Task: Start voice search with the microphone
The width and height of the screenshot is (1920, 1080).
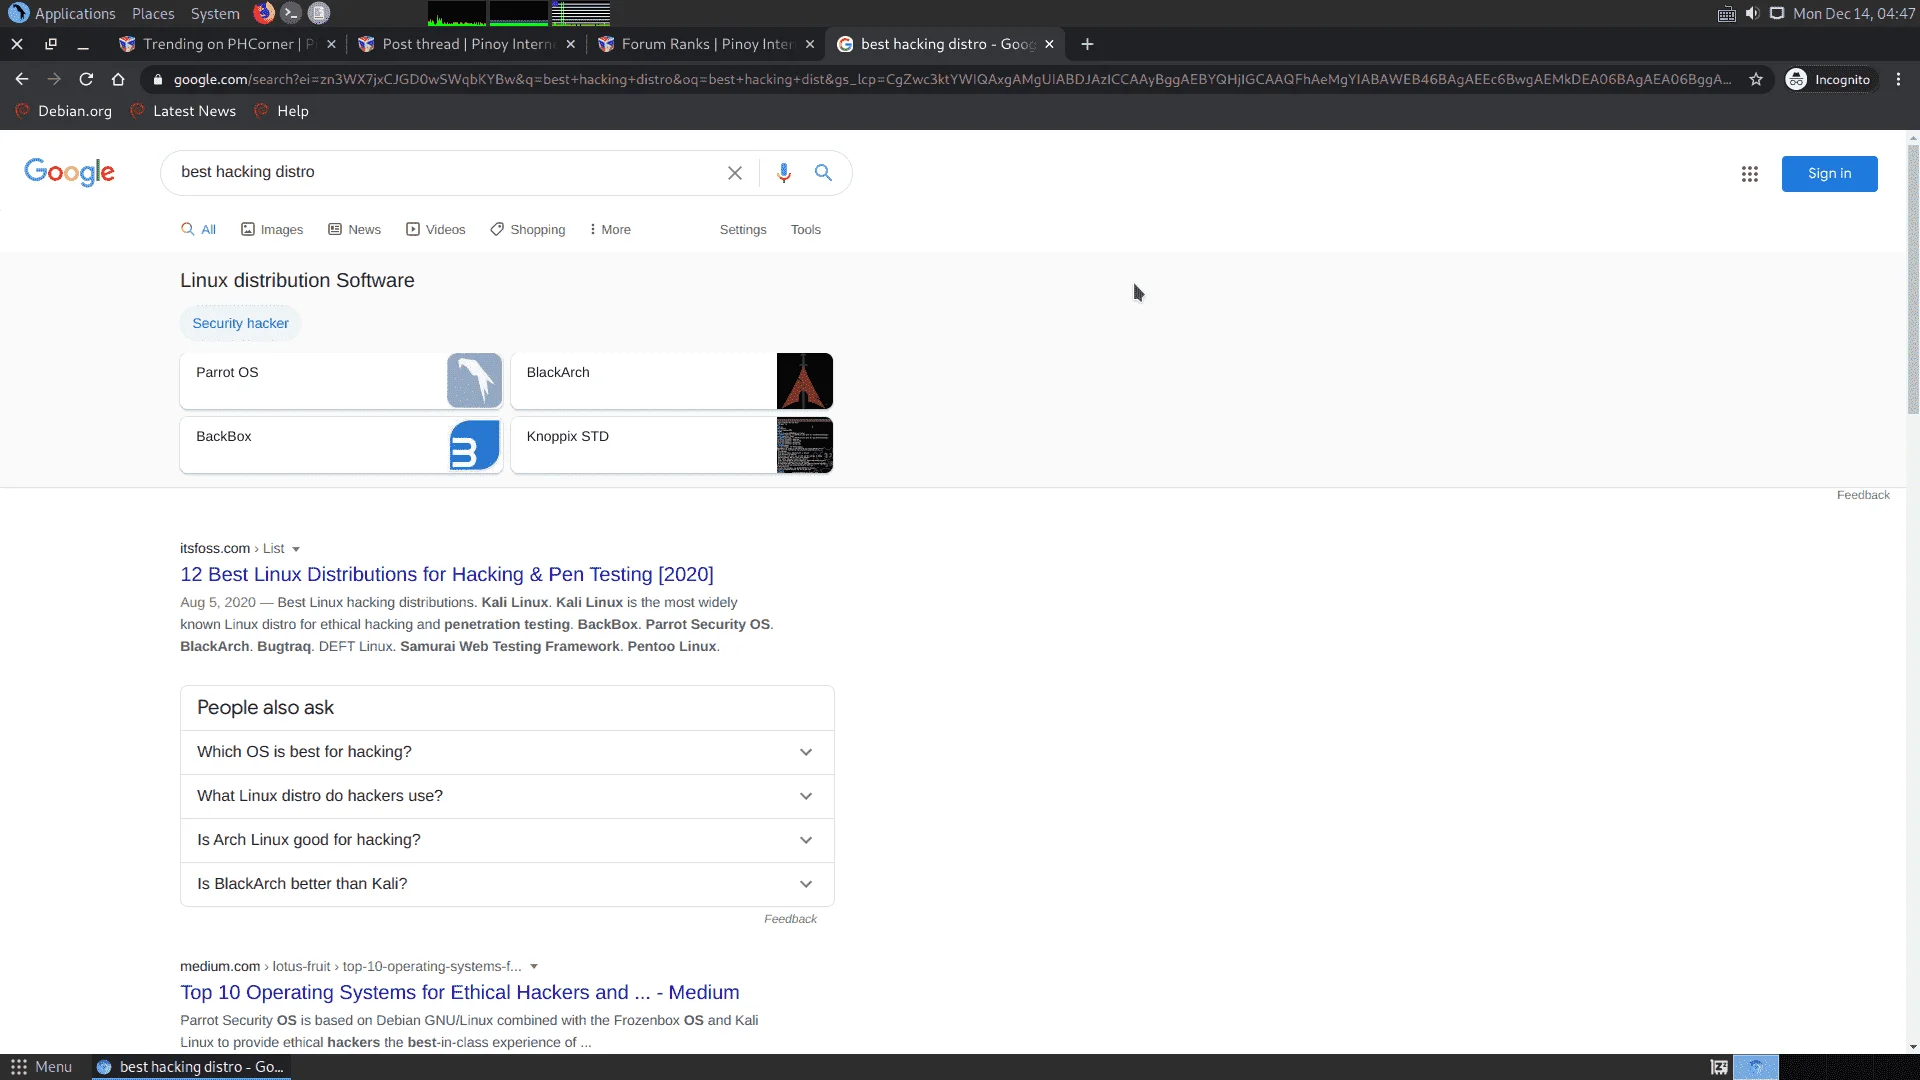Action: pos(784,173)
